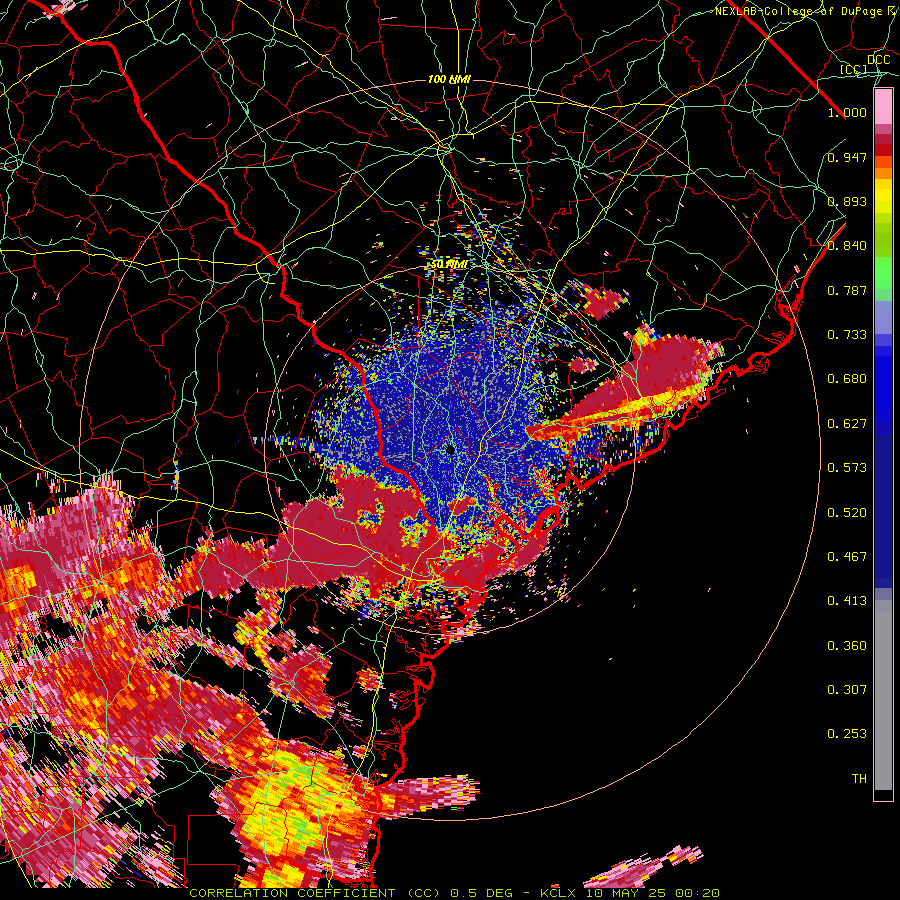Click the 0.253 legend value
The height and width of the screenshot is (900, 900).
click(x=847, y=734)
